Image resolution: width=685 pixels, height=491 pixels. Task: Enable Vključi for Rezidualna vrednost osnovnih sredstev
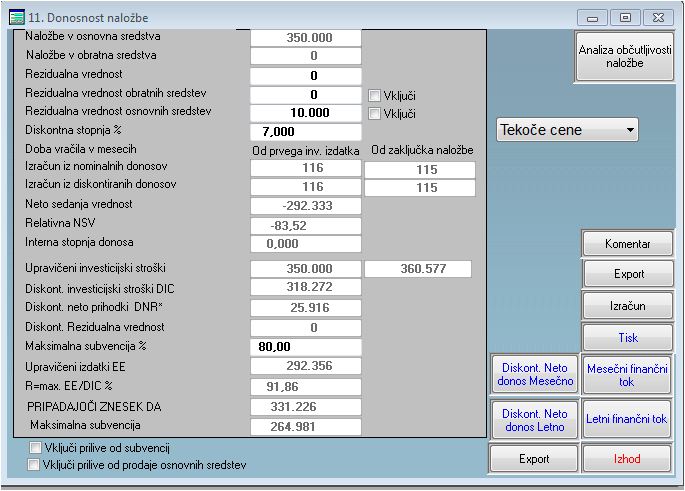[375, 114]
